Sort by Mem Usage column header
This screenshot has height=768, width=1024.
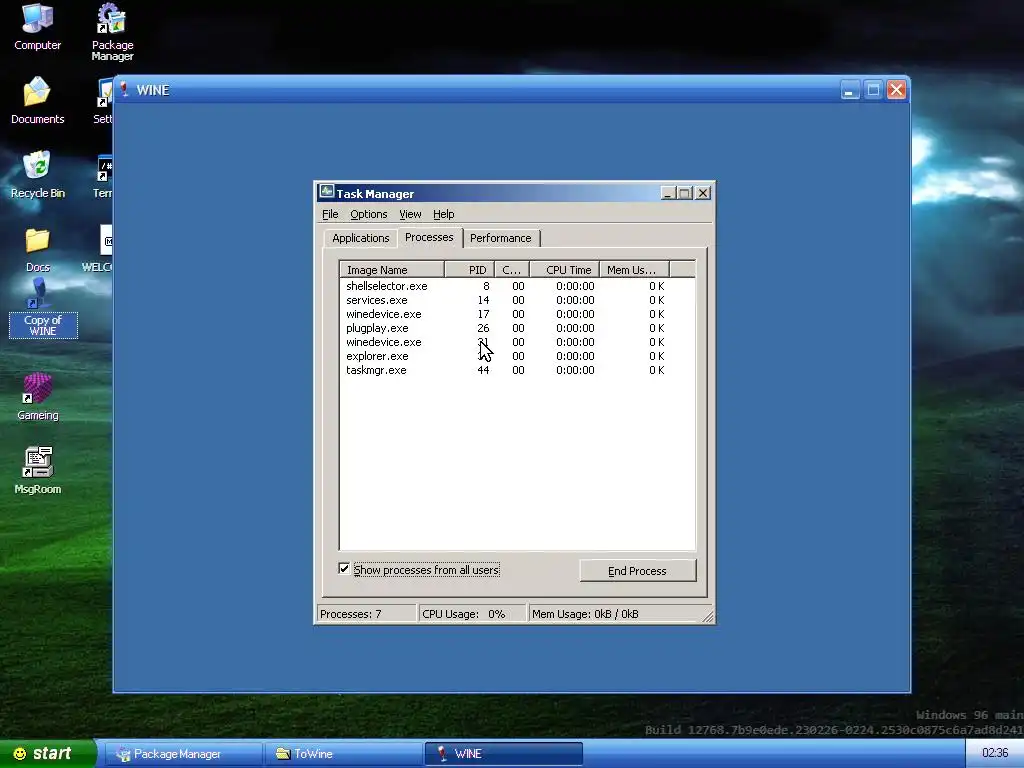635,270
